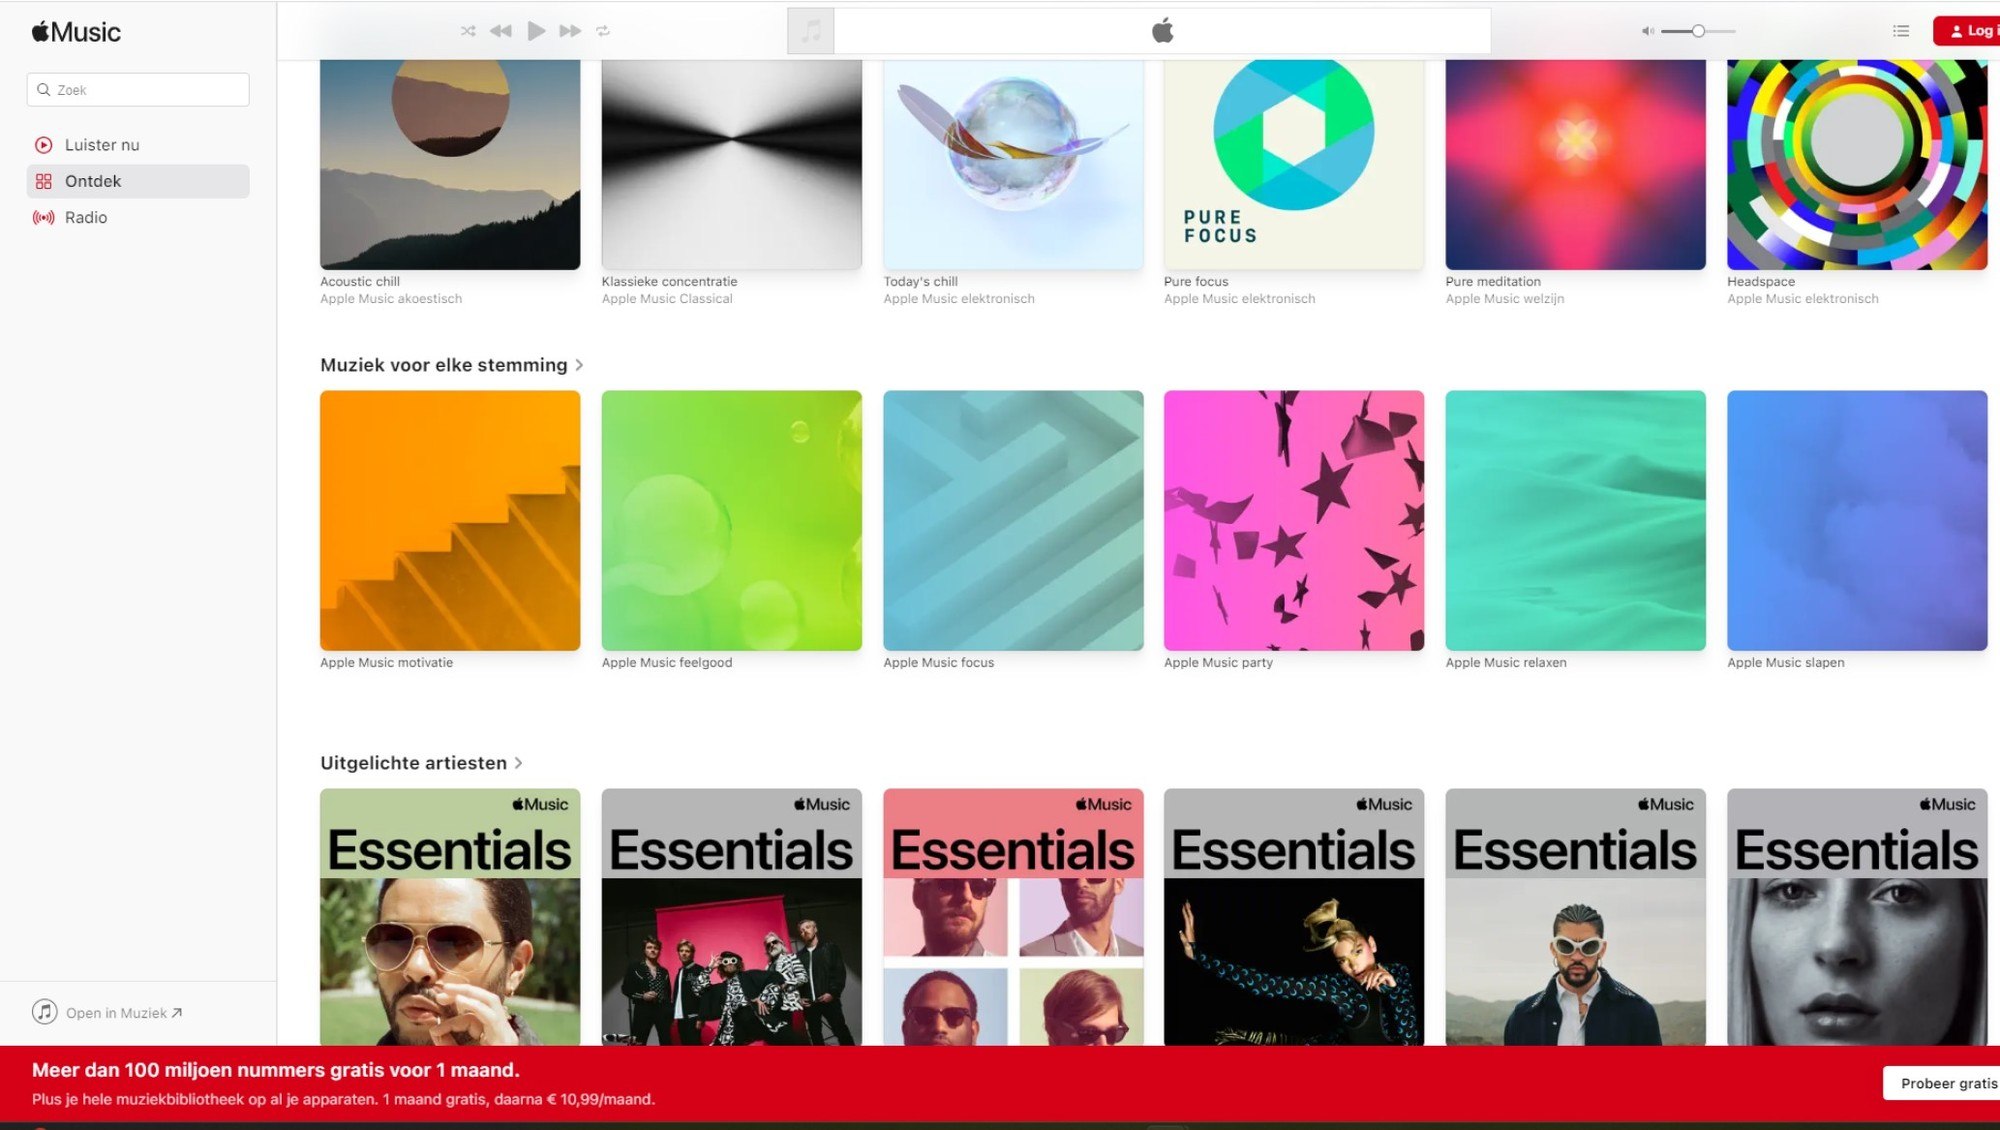Image resolution: width=2000 pixels, height=1130 pixels.
Task: Open Pure meditation playlist cover
Action: (x=1575, y=165)
